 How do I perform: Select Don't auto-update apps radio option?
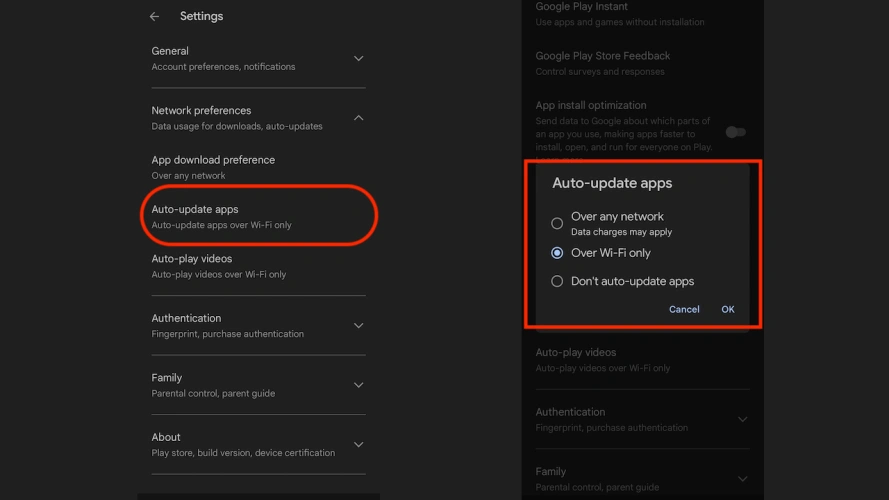click(557, 281)
